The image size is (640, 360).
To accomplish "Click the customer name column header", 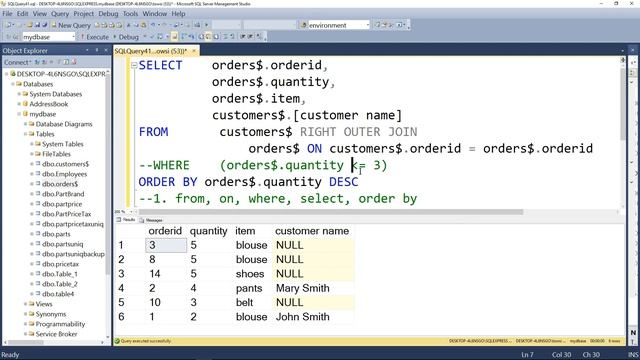I will pyautogui.click(x=312, y=231).
